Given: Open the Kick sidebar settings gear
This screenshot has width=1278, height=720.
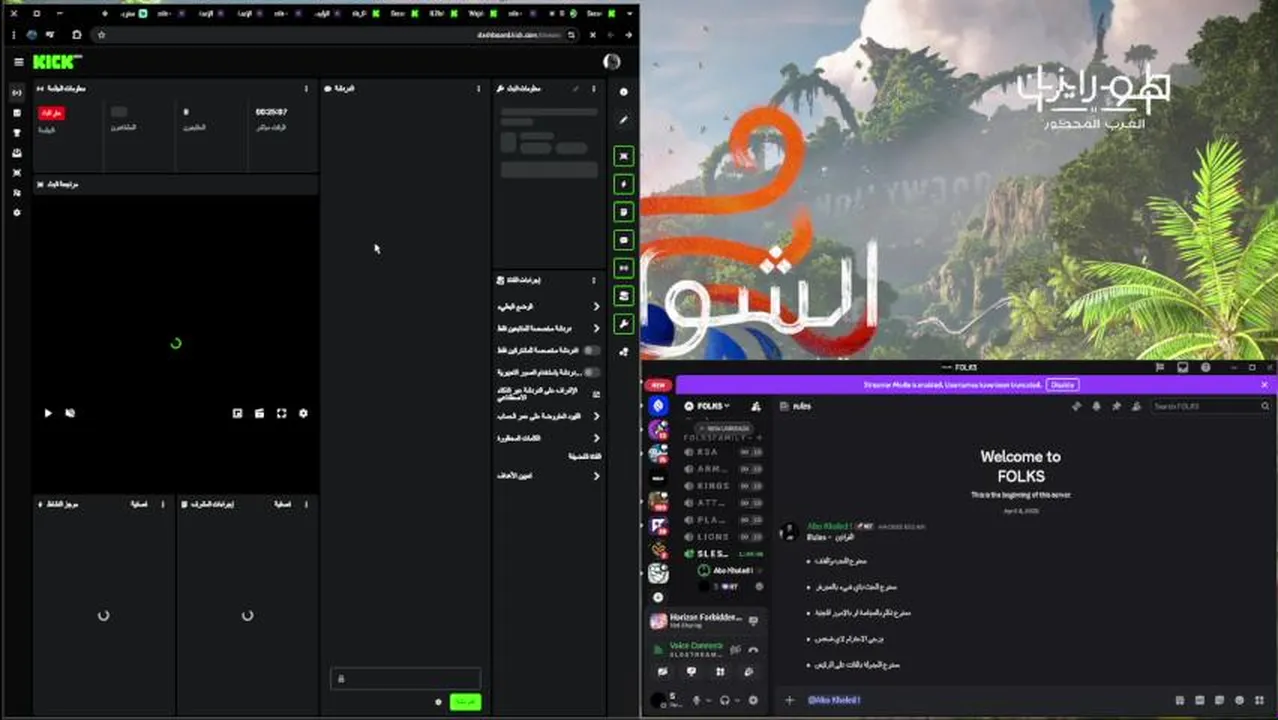Looking at the screenshot, I should tap(17, 213).
